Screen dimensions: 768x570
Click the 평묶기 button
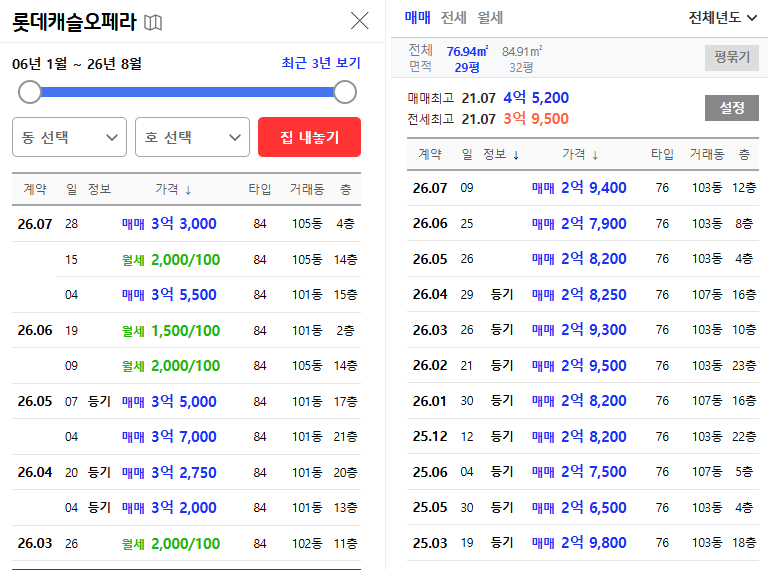pos(732,57)
